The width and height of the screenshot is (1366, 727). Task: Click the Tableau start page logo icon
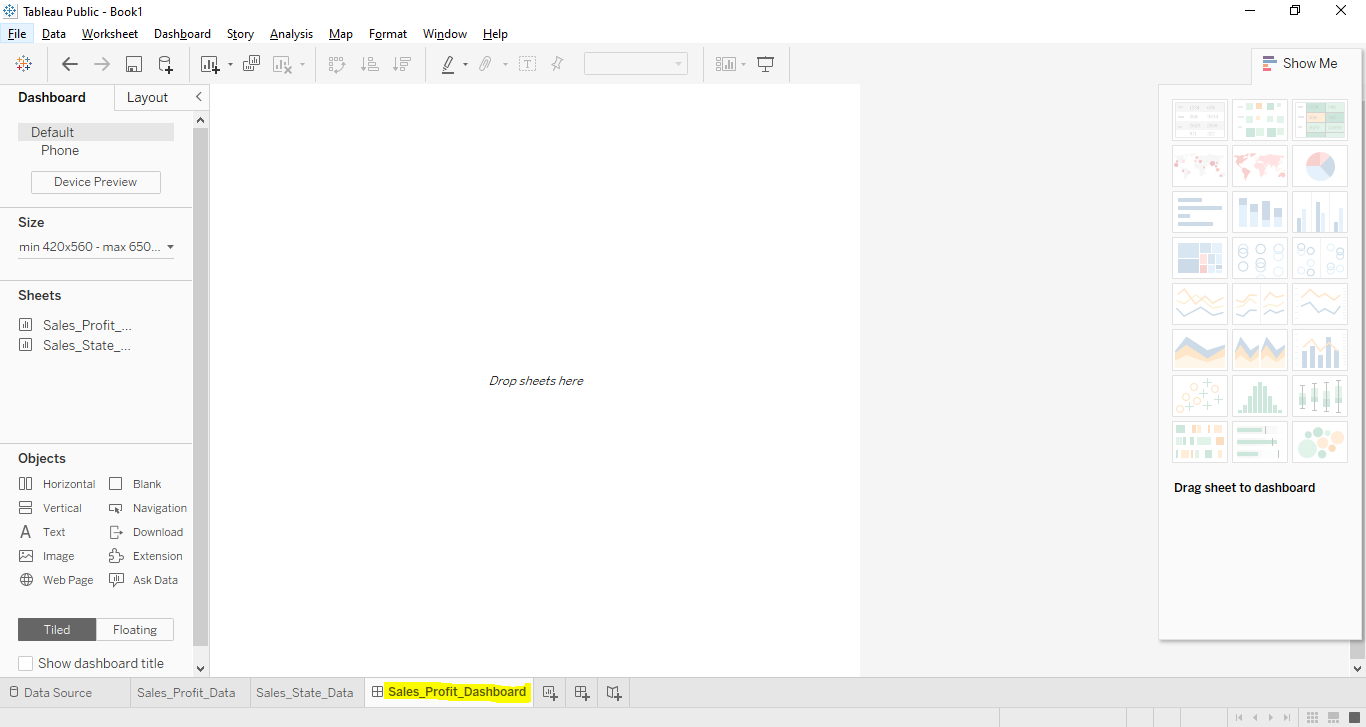point(23,64)
